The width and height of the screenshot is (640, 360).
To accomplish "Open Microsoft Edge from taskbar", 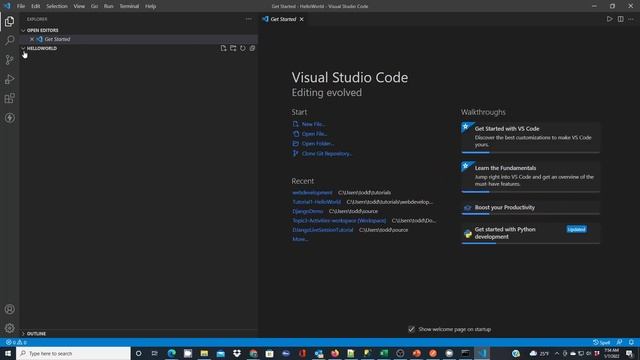I will 171,353.
